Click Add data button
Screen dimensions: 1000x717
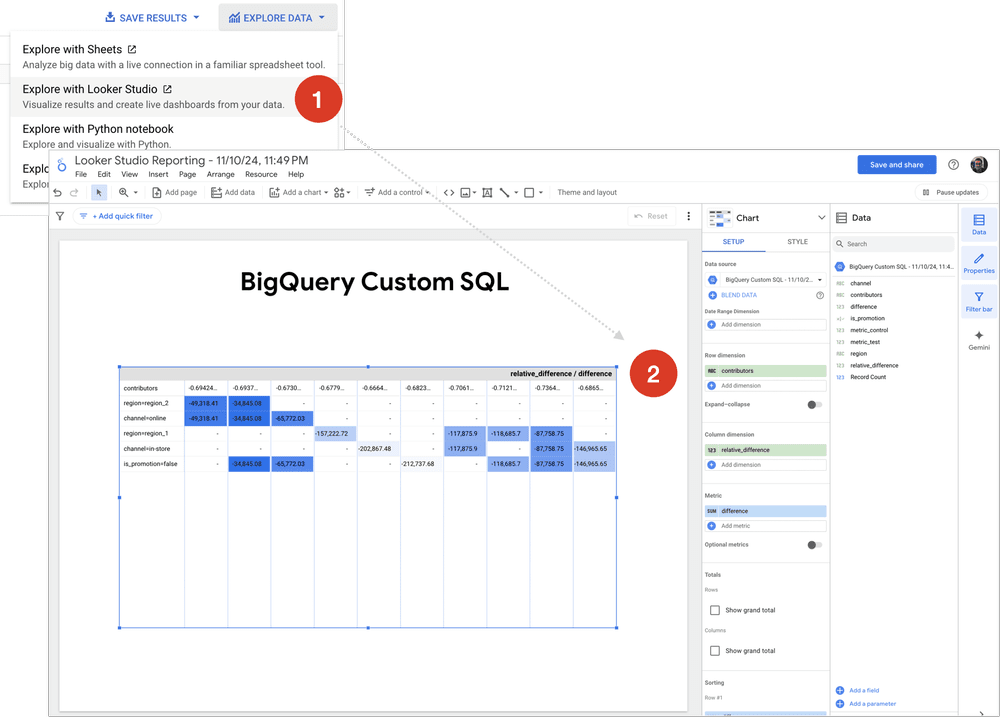(x=233, y=193)
